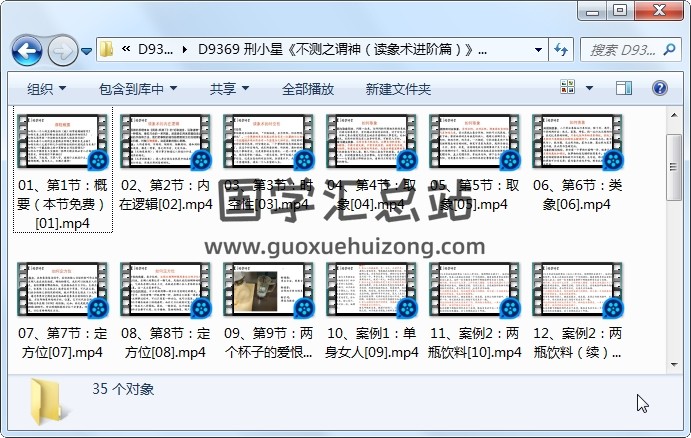691x438 pixels.
Task: Open the view options dropdown arrow
Action: point(590,88)
